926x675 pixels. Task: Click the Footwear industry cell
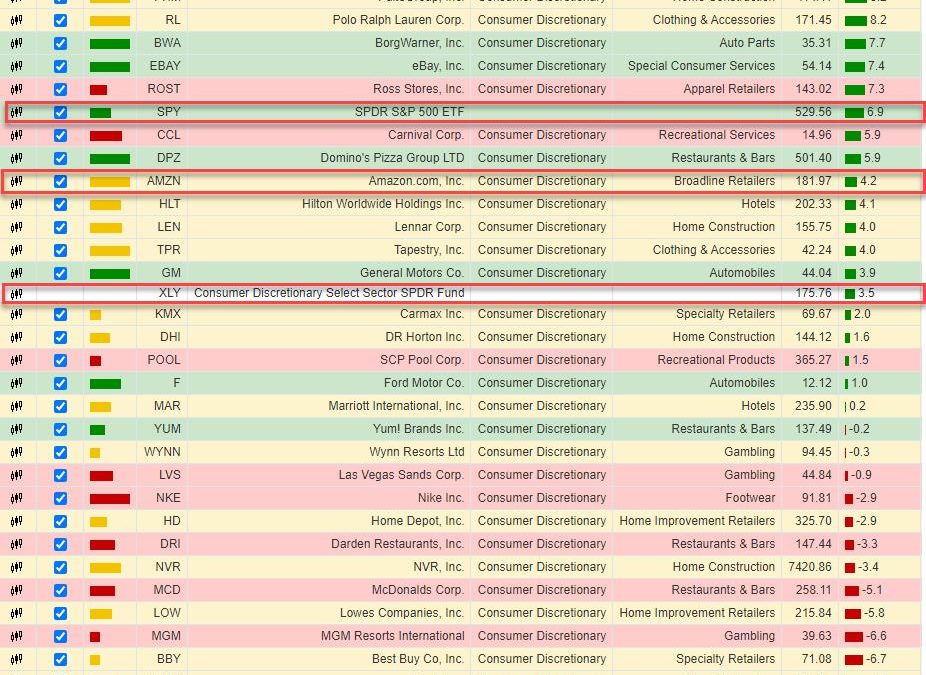click(x=750, y=498)
